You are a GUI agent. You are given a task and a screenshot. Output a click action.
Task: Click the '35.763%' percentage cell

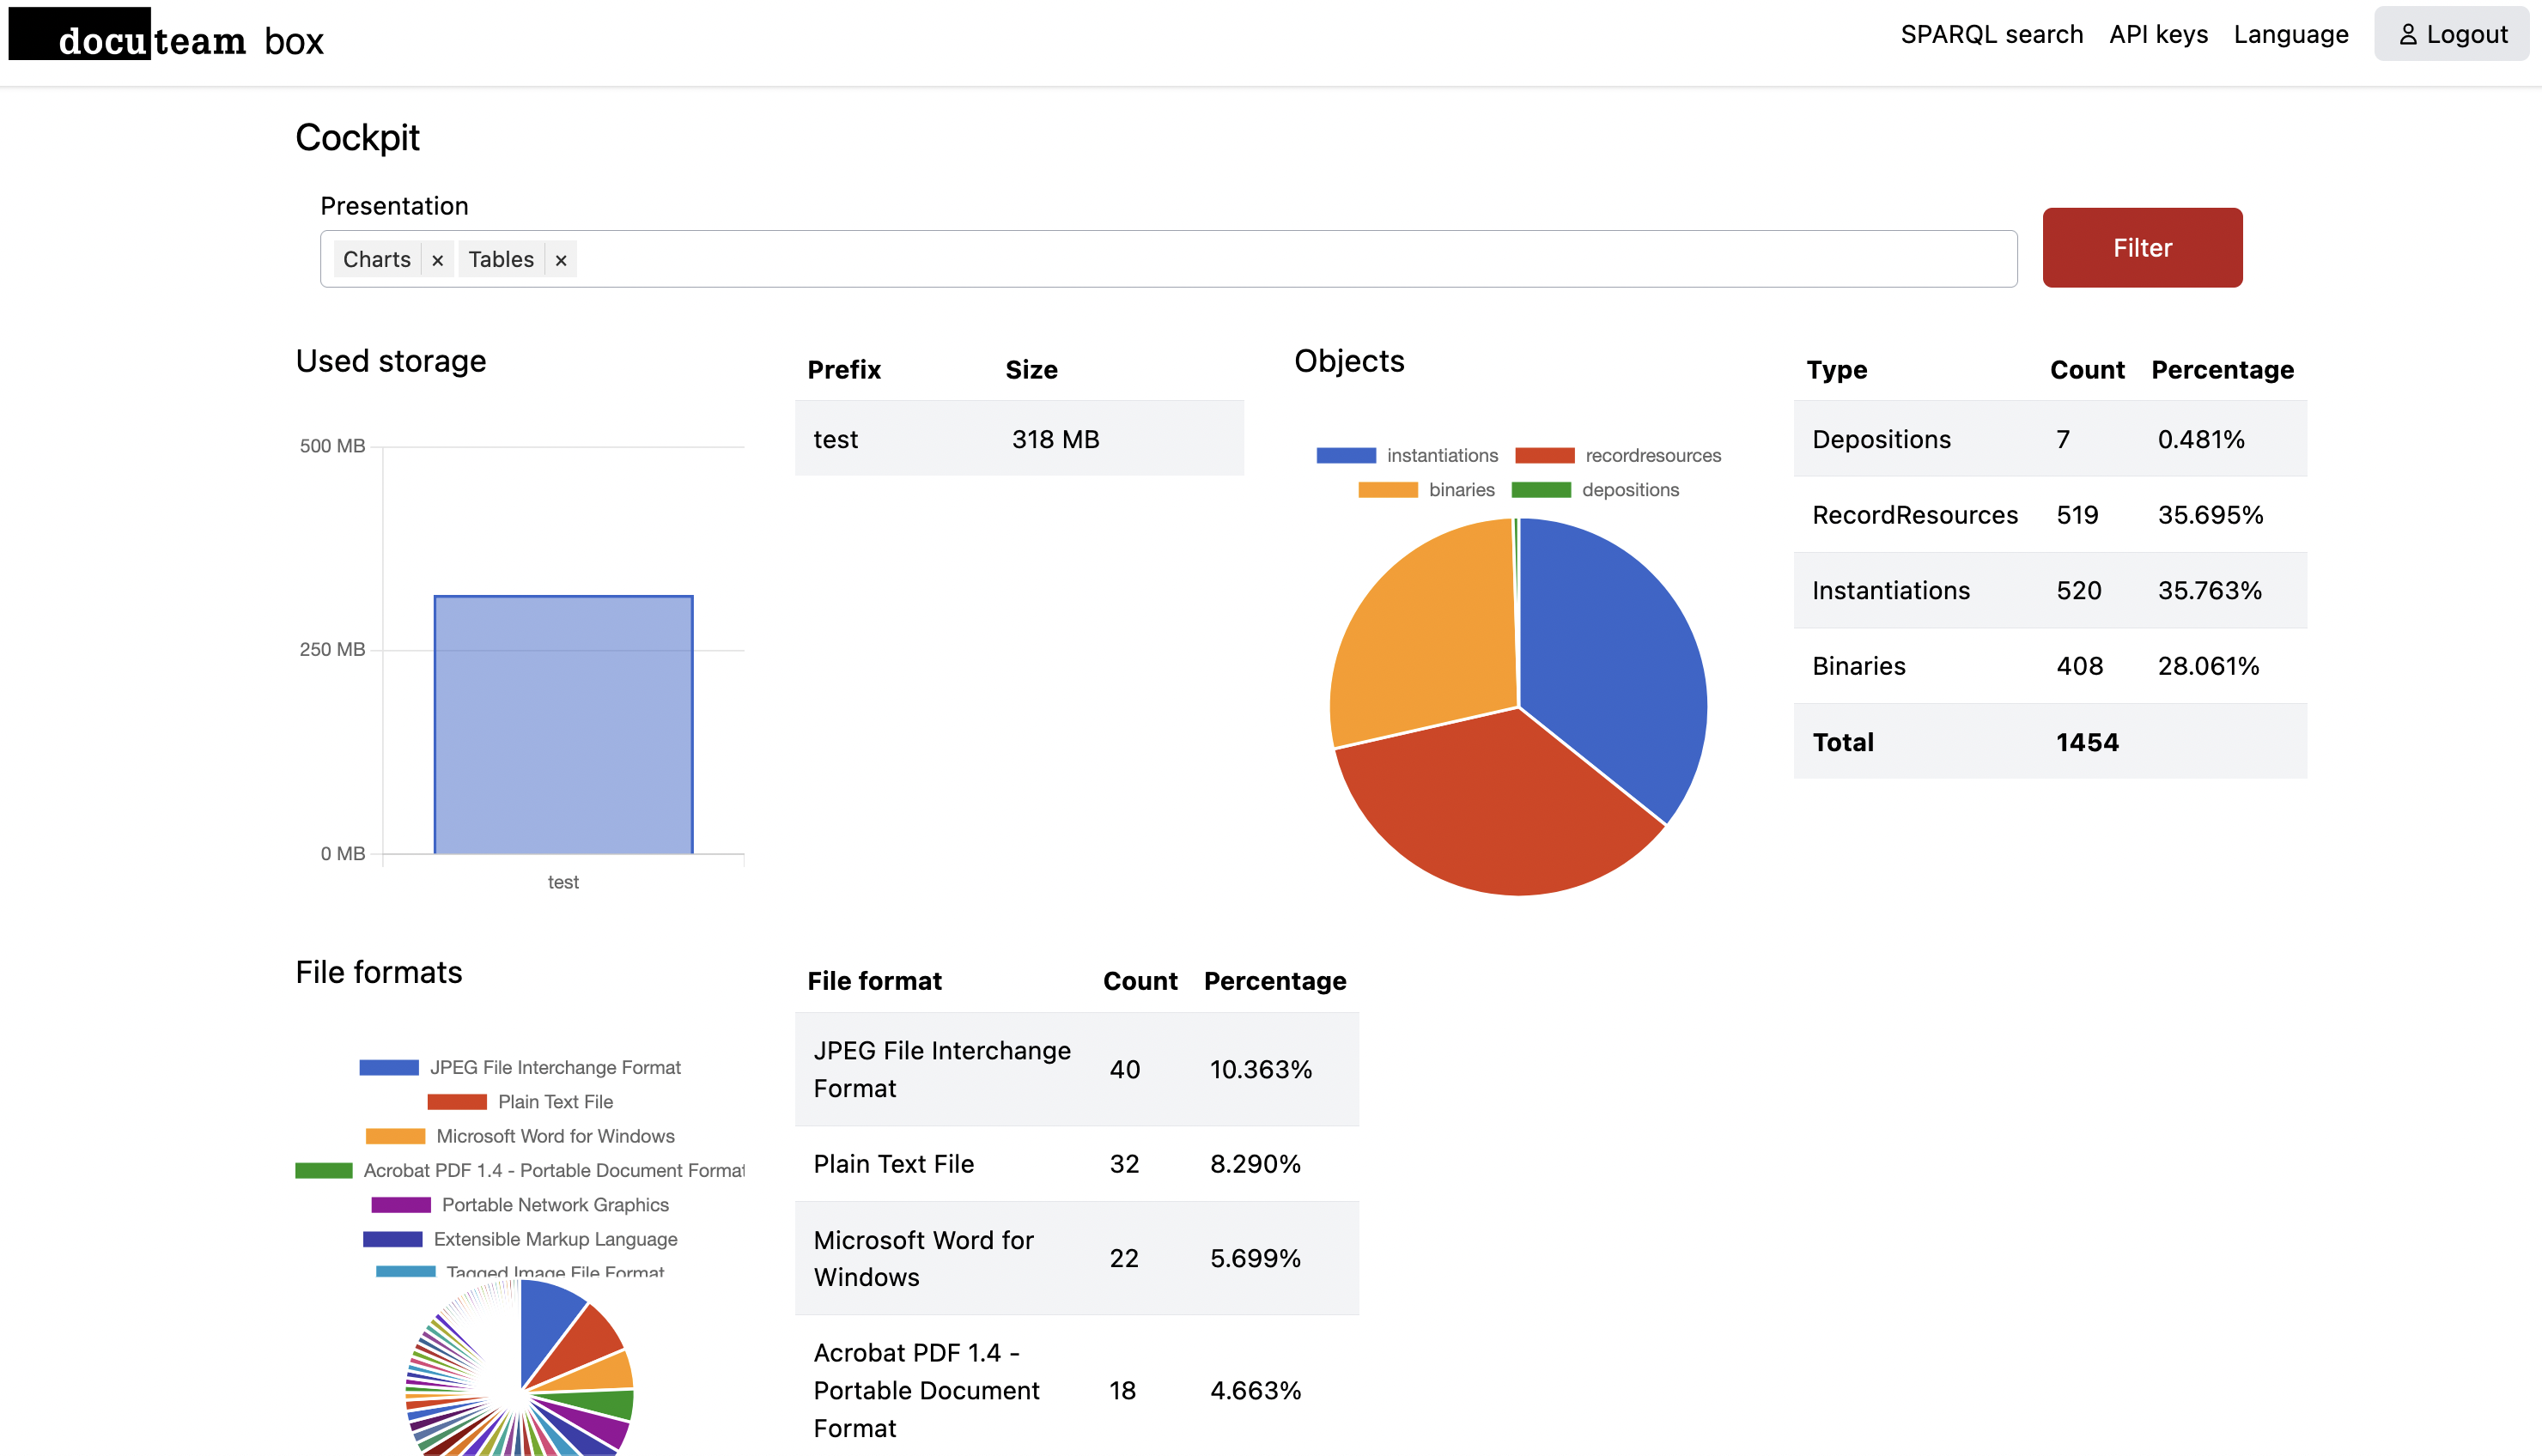(2210, 591)
